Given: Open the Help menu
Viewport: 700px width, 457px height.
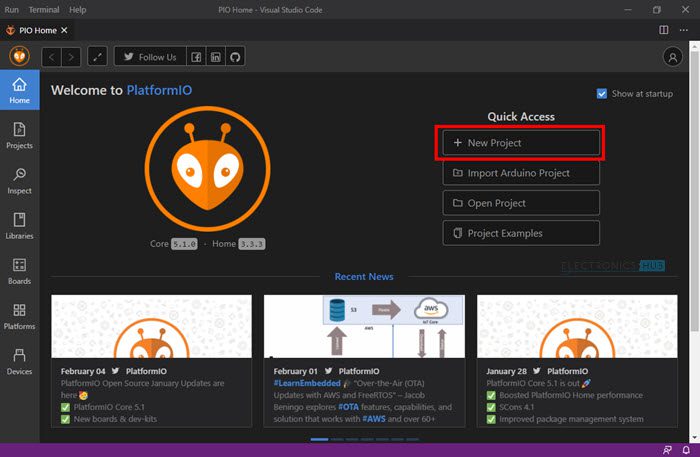Looking at the screenshot, I should (77, 9).
